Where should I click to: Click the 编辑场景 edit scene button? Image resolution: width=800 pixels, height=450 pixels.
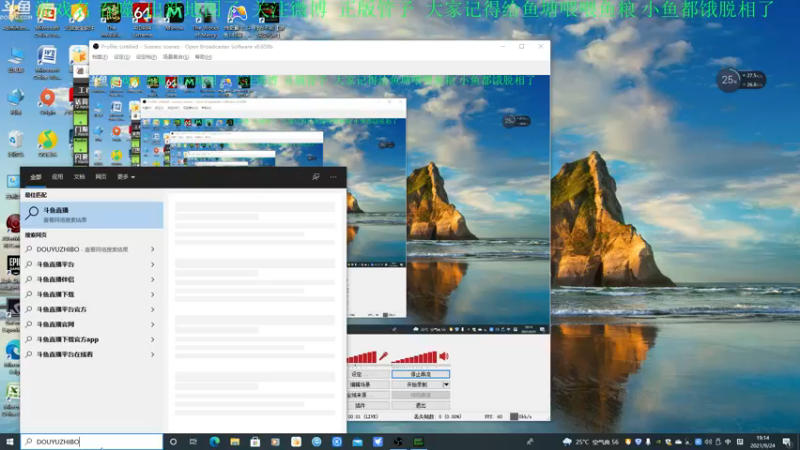pyautogui.click(x=368, y=384)
